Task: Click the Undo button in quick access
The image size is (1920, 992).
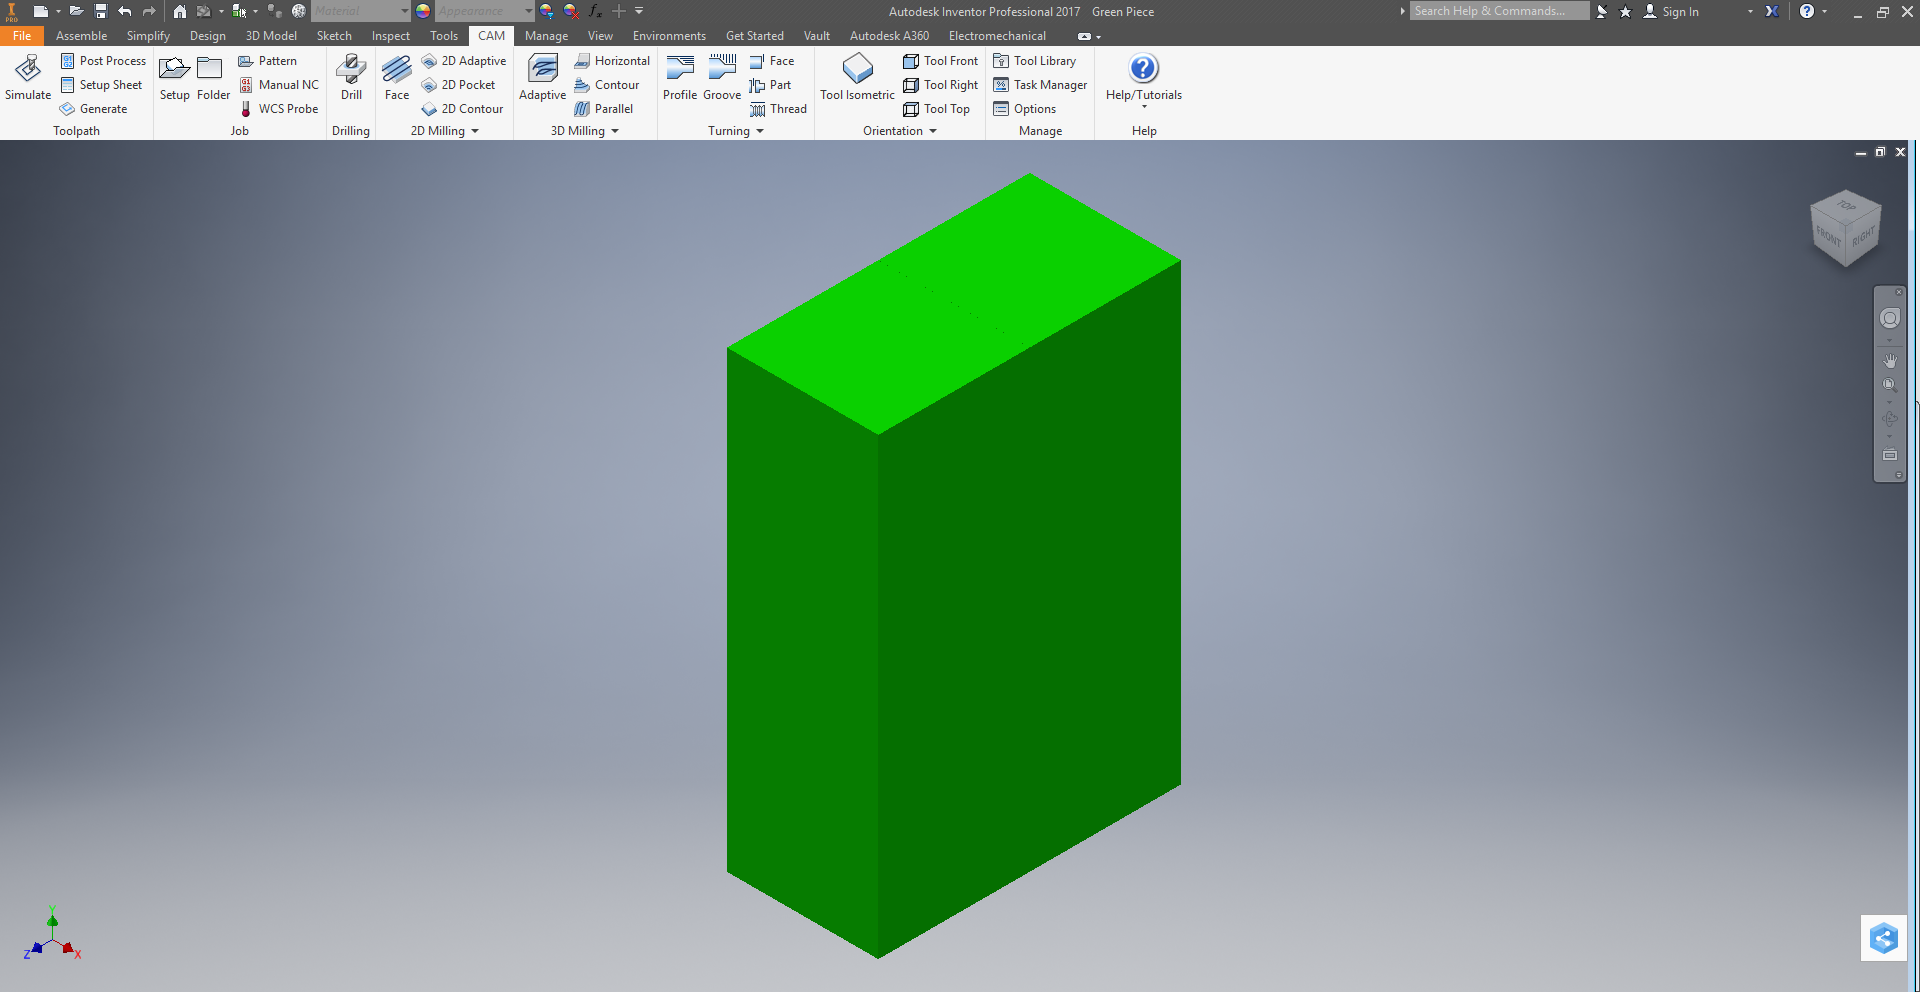Action: [125, 11]
